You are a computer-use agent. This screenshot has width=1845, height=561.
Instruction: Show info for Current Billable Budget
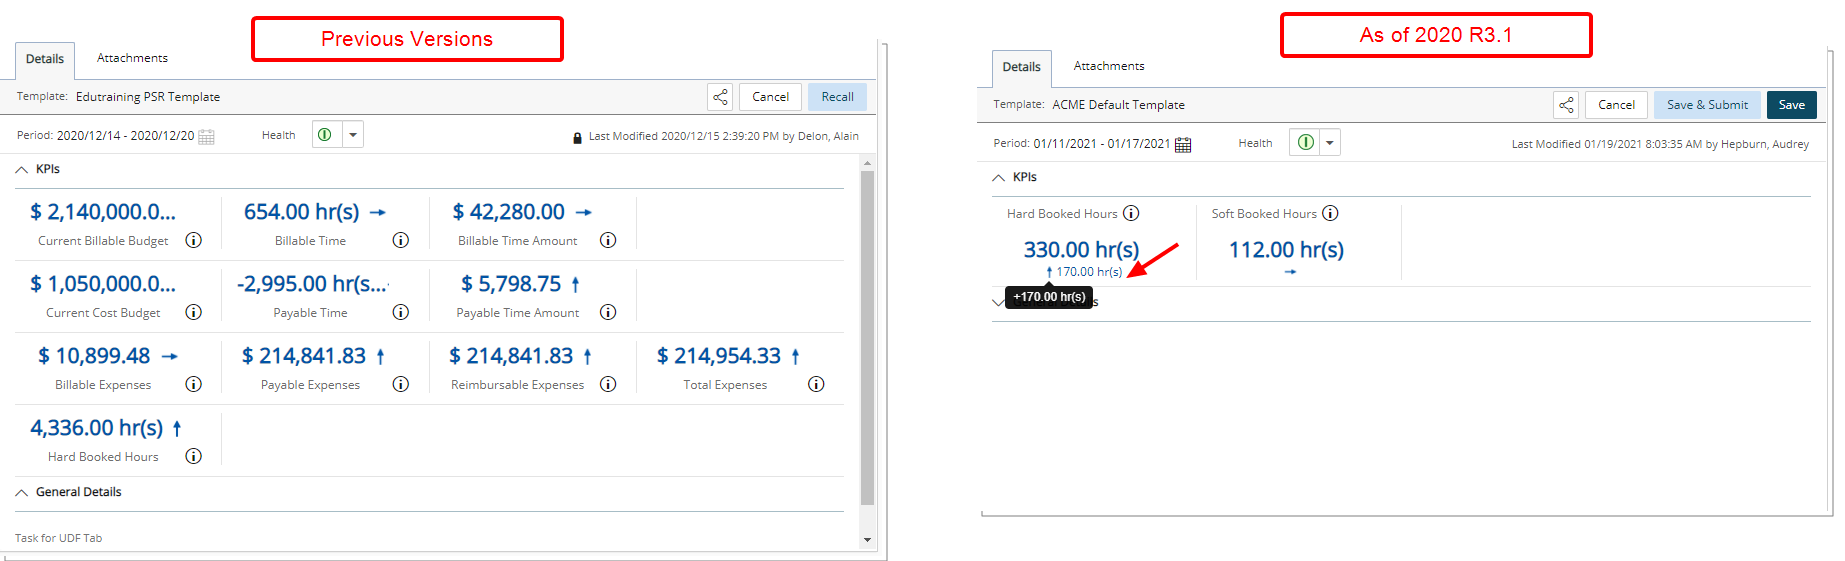point(194,240)
